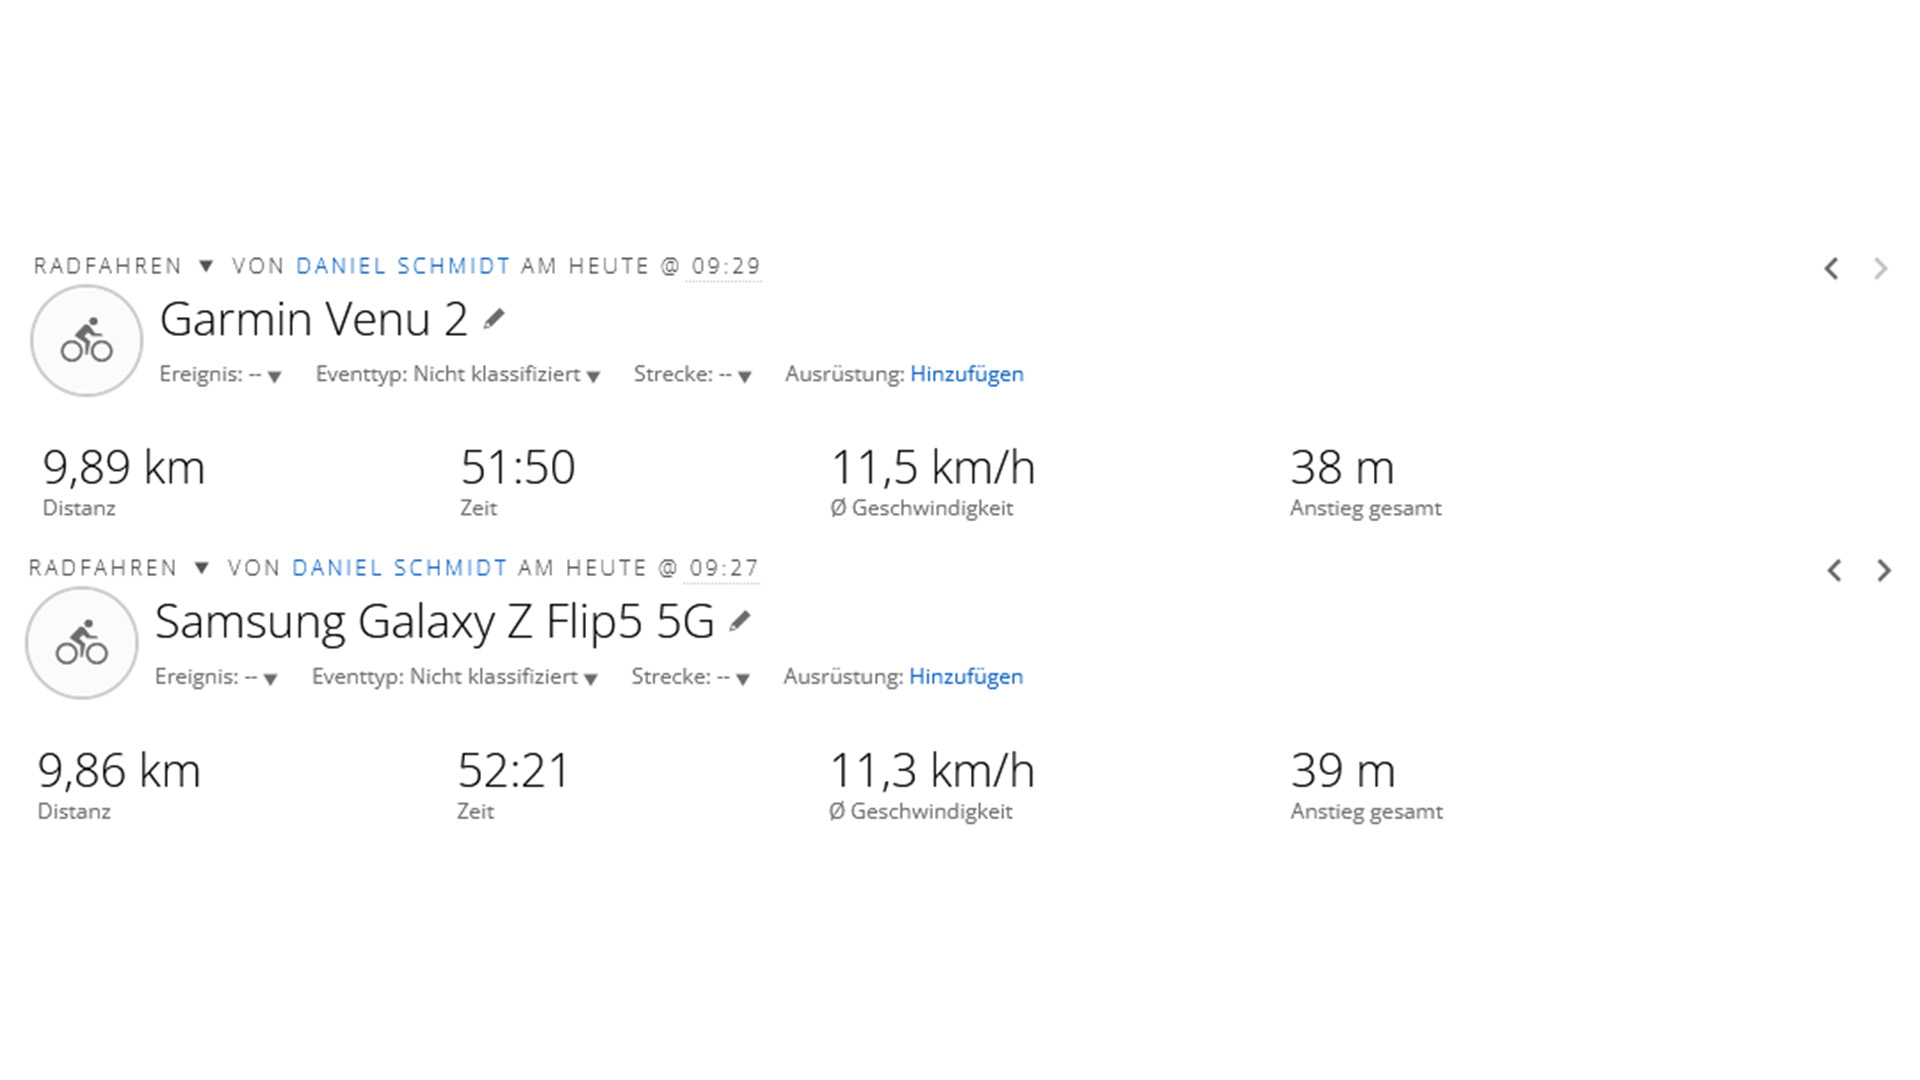Expand Strecke dropdown under Garmin Venu 2
Image resolution: width=1920 pixels, height=1080 pixels.
744,376
